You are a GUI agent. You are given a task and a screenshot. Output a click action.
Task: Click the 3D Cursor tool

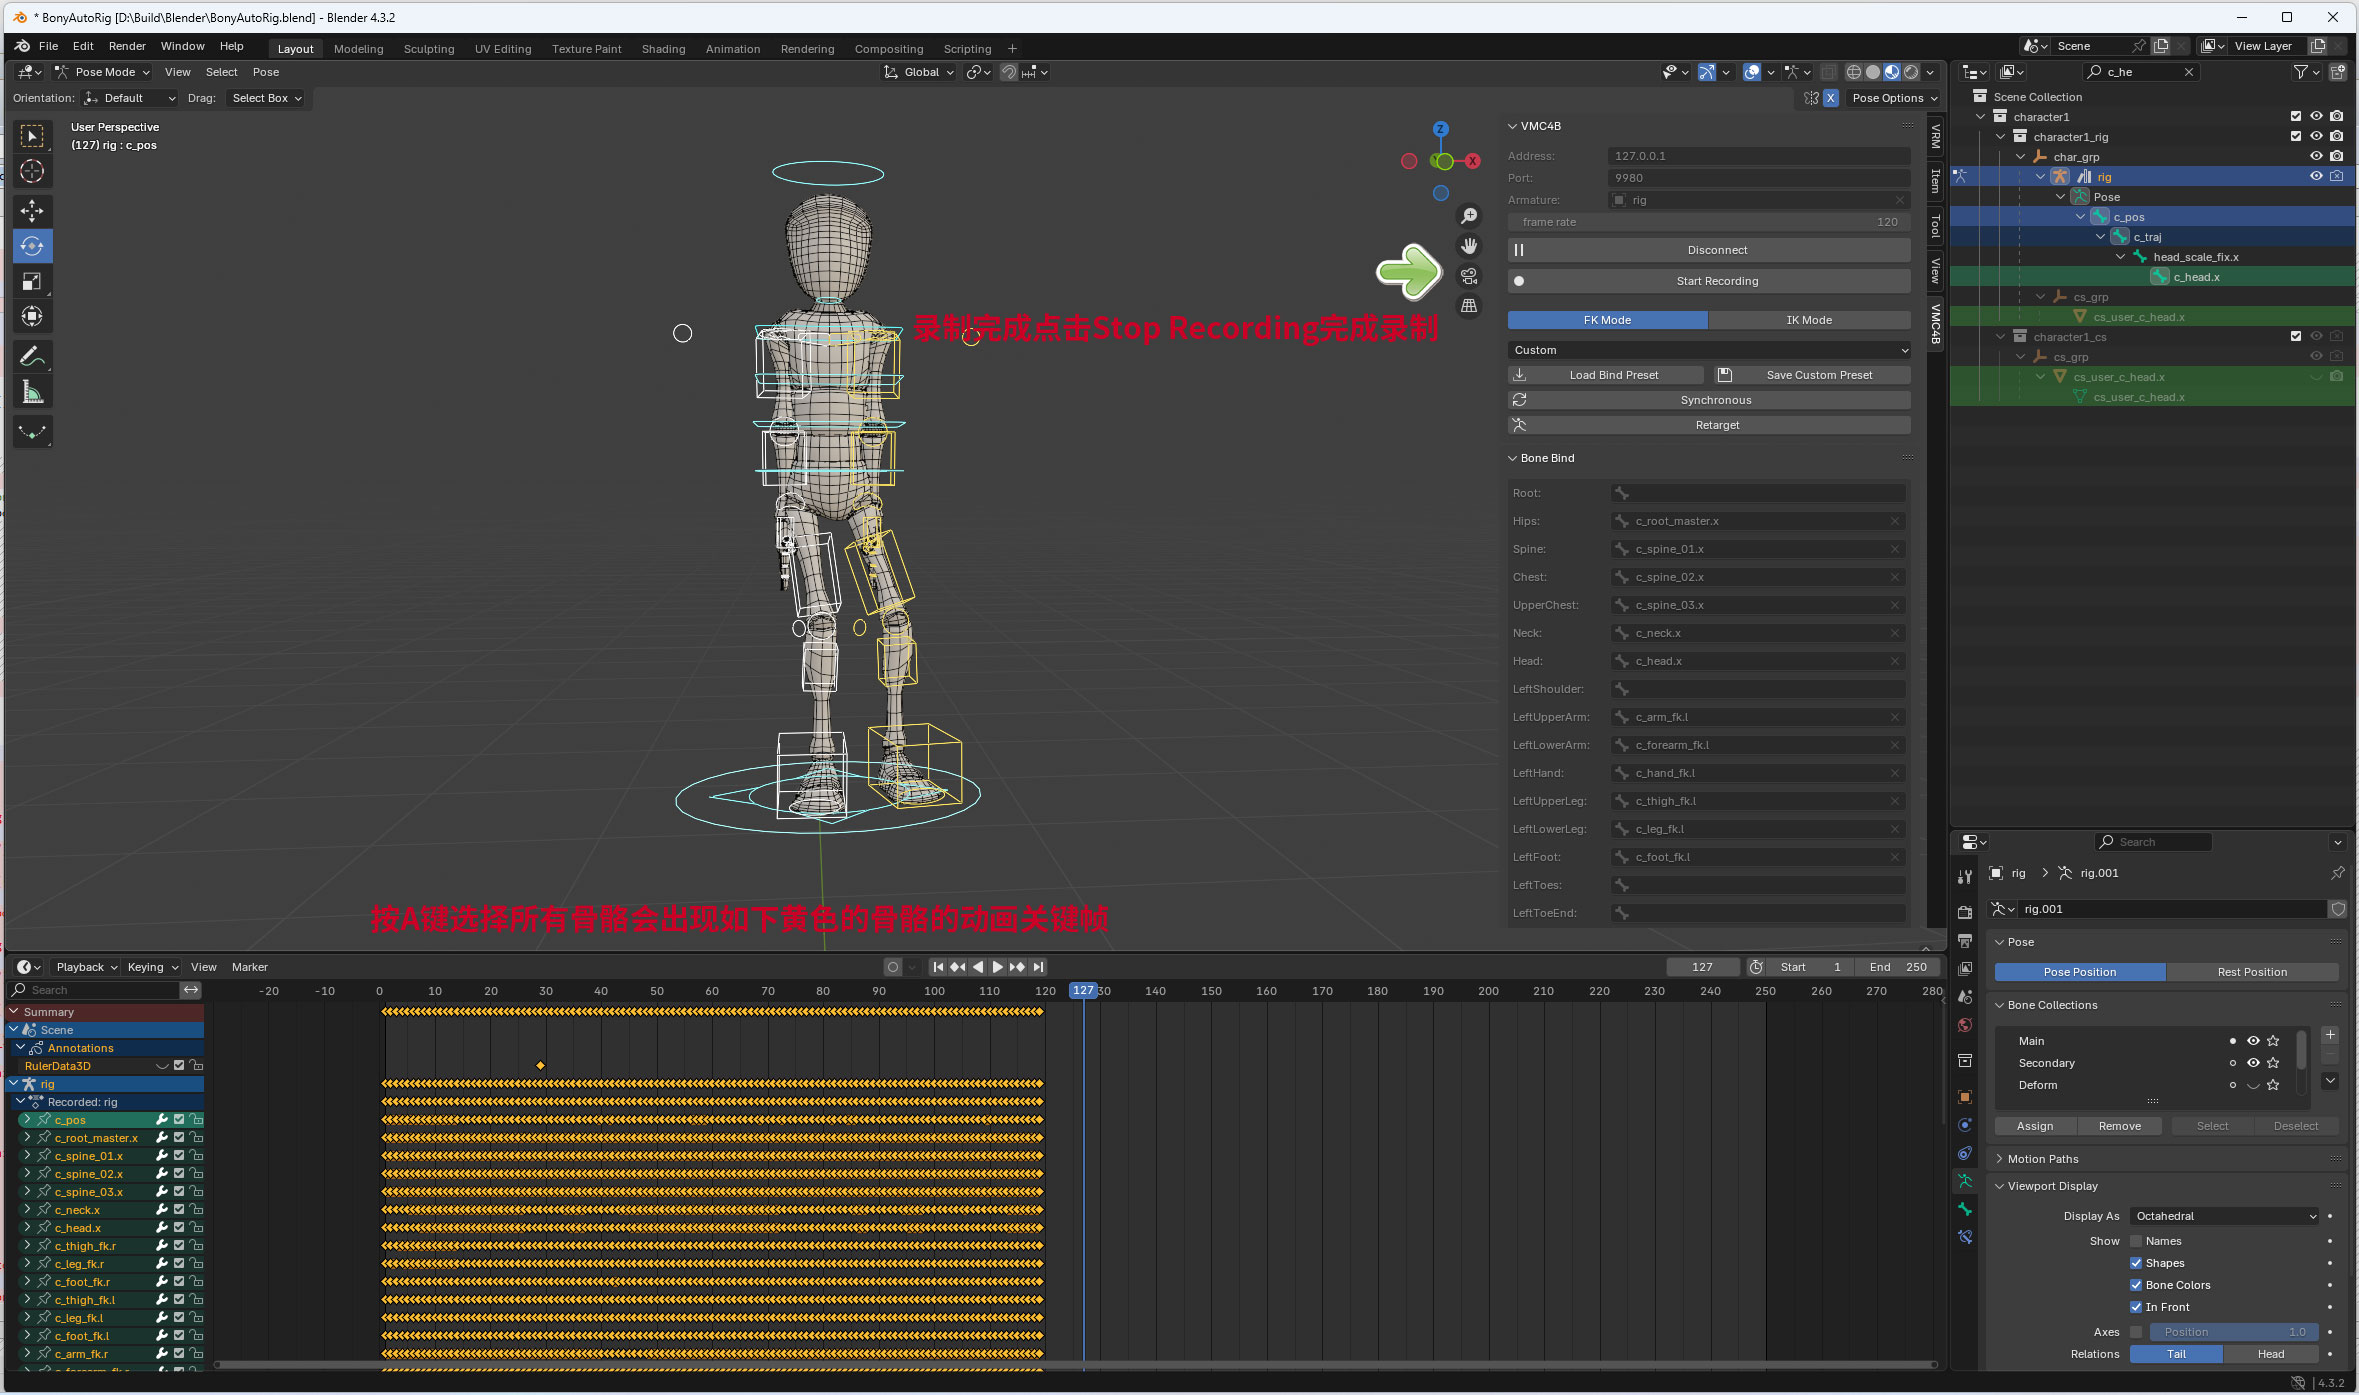(32, 171)
